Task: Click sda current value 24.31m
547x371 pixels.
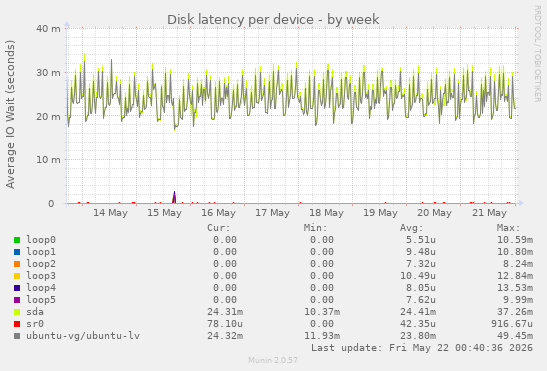Action: tap(225, 312)
